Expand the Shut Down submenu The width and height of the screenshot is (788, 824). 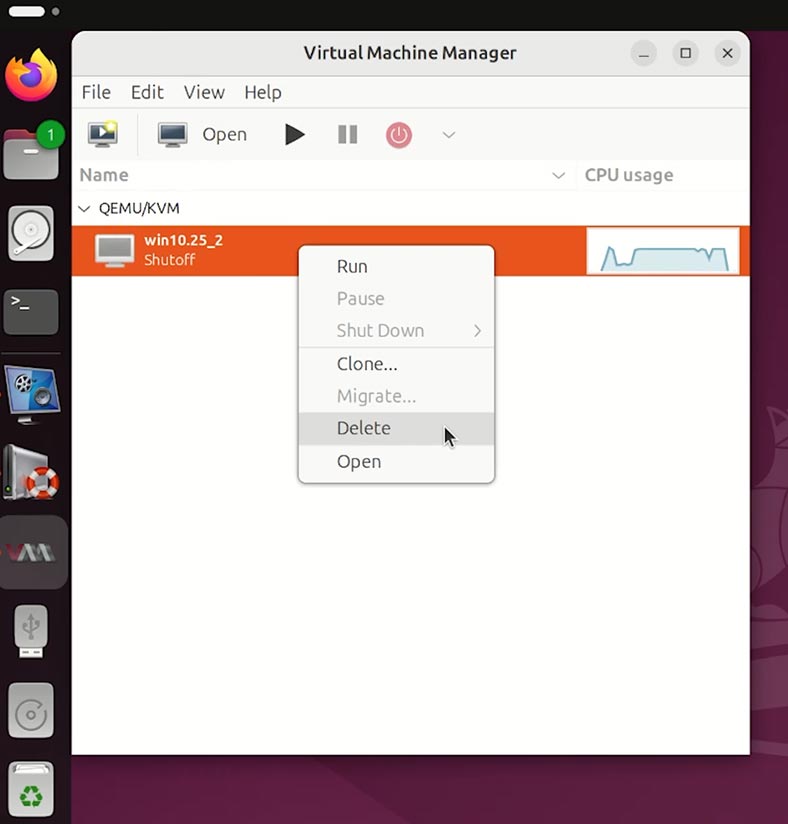pyautogui.click(x=396, y=331)
